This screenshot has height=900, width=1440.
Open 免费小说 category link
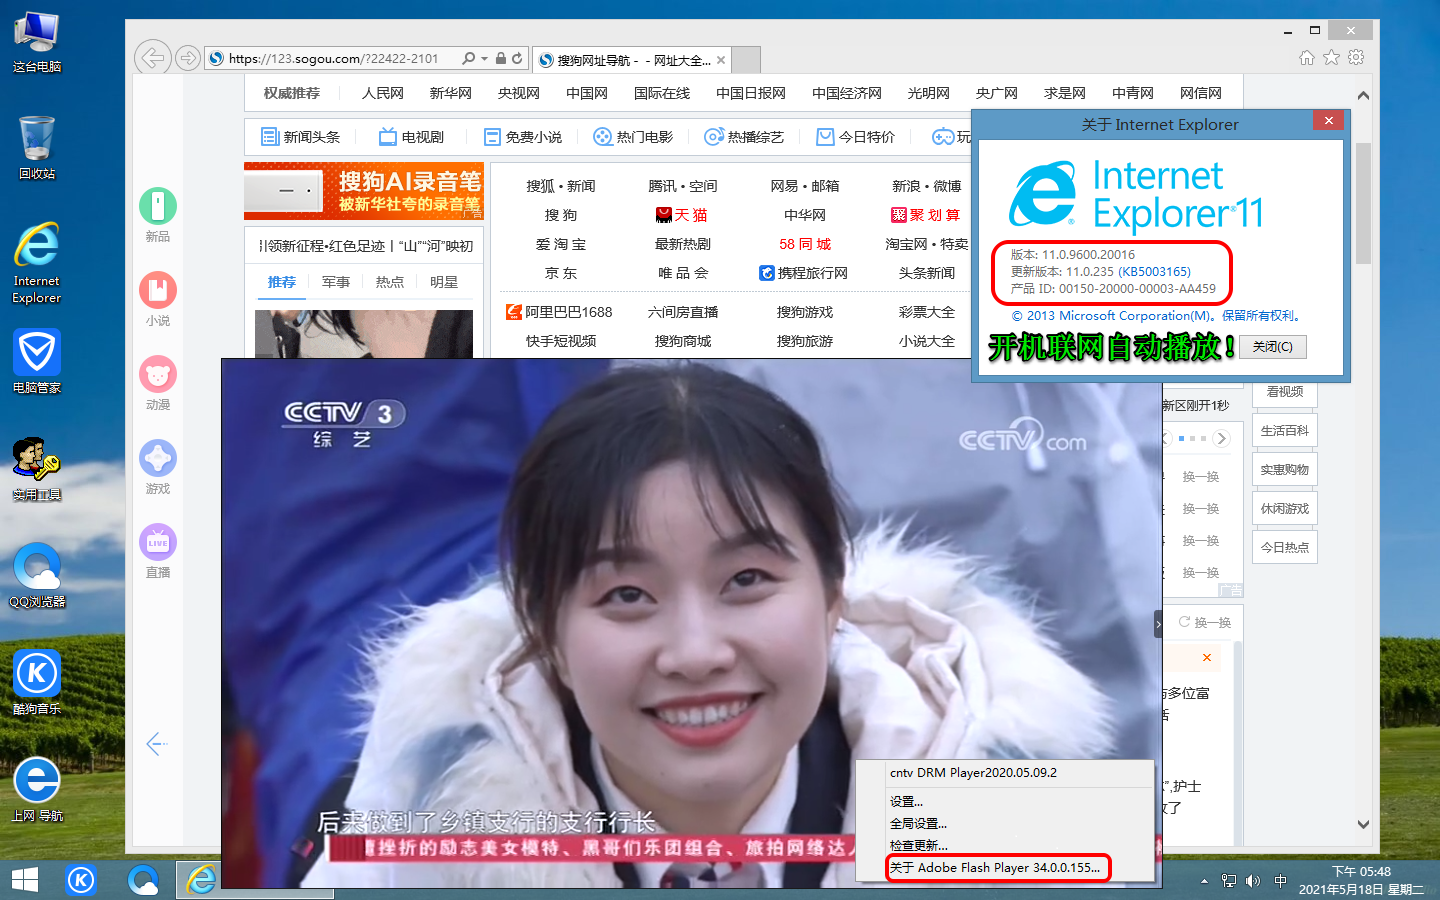pos(522,137)
